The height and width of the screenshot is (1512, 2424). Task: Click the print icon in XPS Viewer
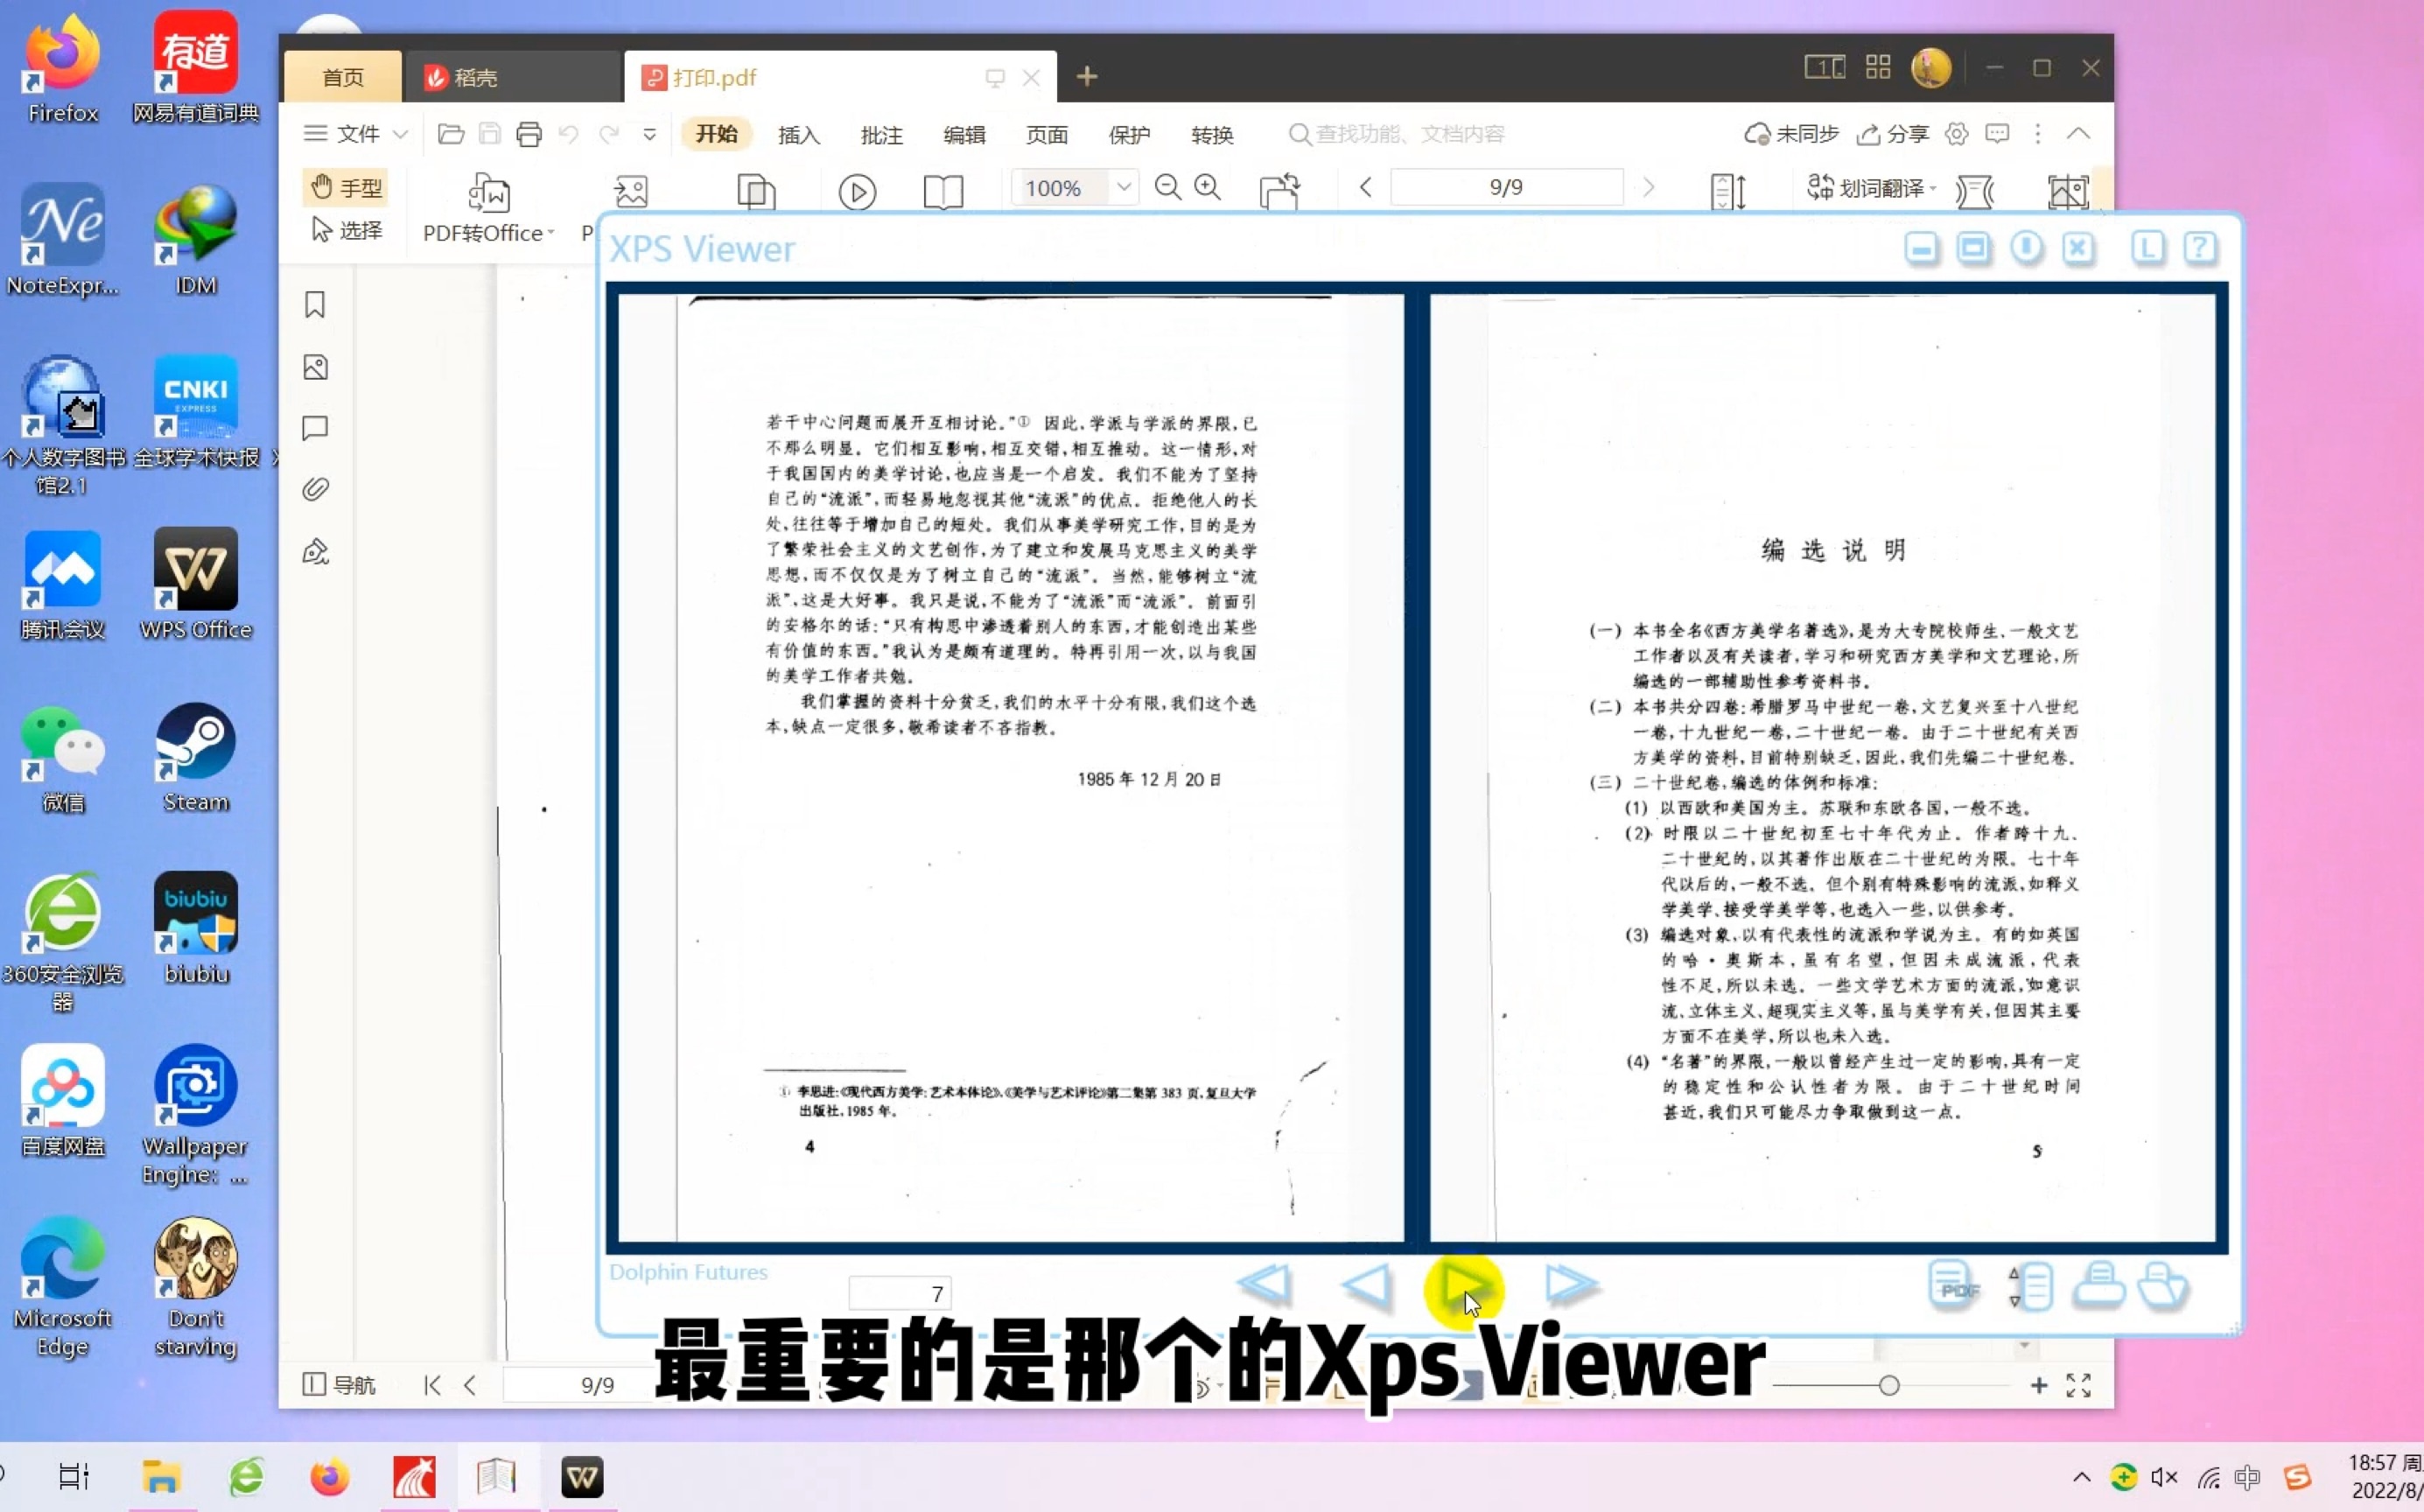(x=2098, y=1285)
